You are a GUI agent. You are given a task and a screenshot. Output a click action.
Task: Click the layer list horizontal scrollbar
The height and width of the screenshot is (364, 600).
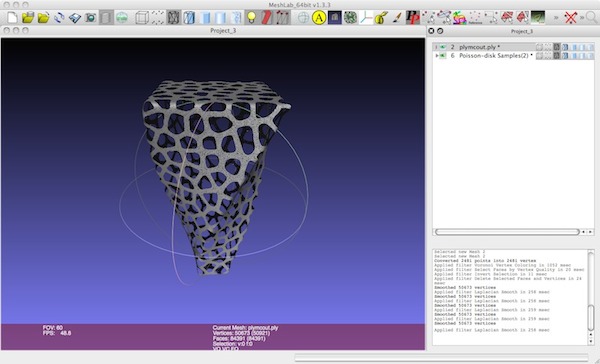(507, 232)
